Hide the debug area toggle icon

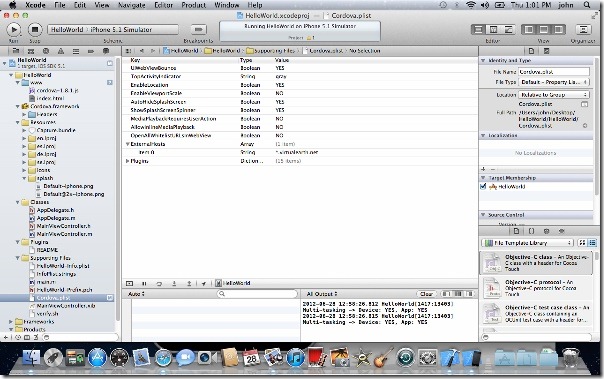coord(129,284)
